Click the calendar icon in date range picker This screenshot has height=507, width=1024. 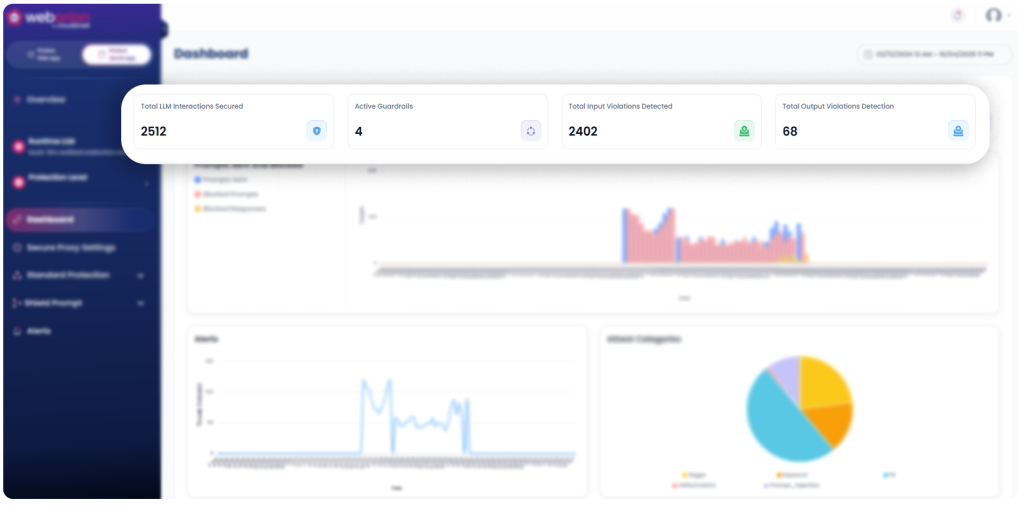[x=868, y=54]
